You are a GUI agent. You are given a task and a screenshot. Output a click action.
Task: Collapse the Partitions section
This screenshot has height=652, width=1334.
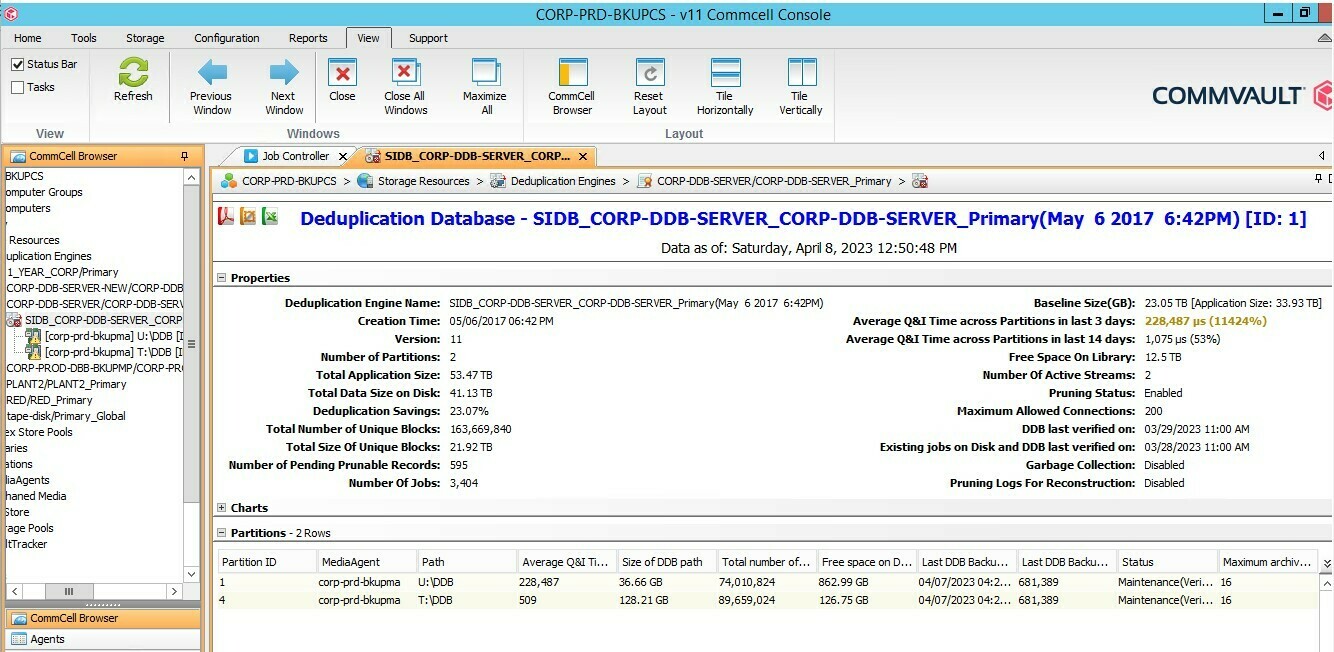[x=222, y=533]
